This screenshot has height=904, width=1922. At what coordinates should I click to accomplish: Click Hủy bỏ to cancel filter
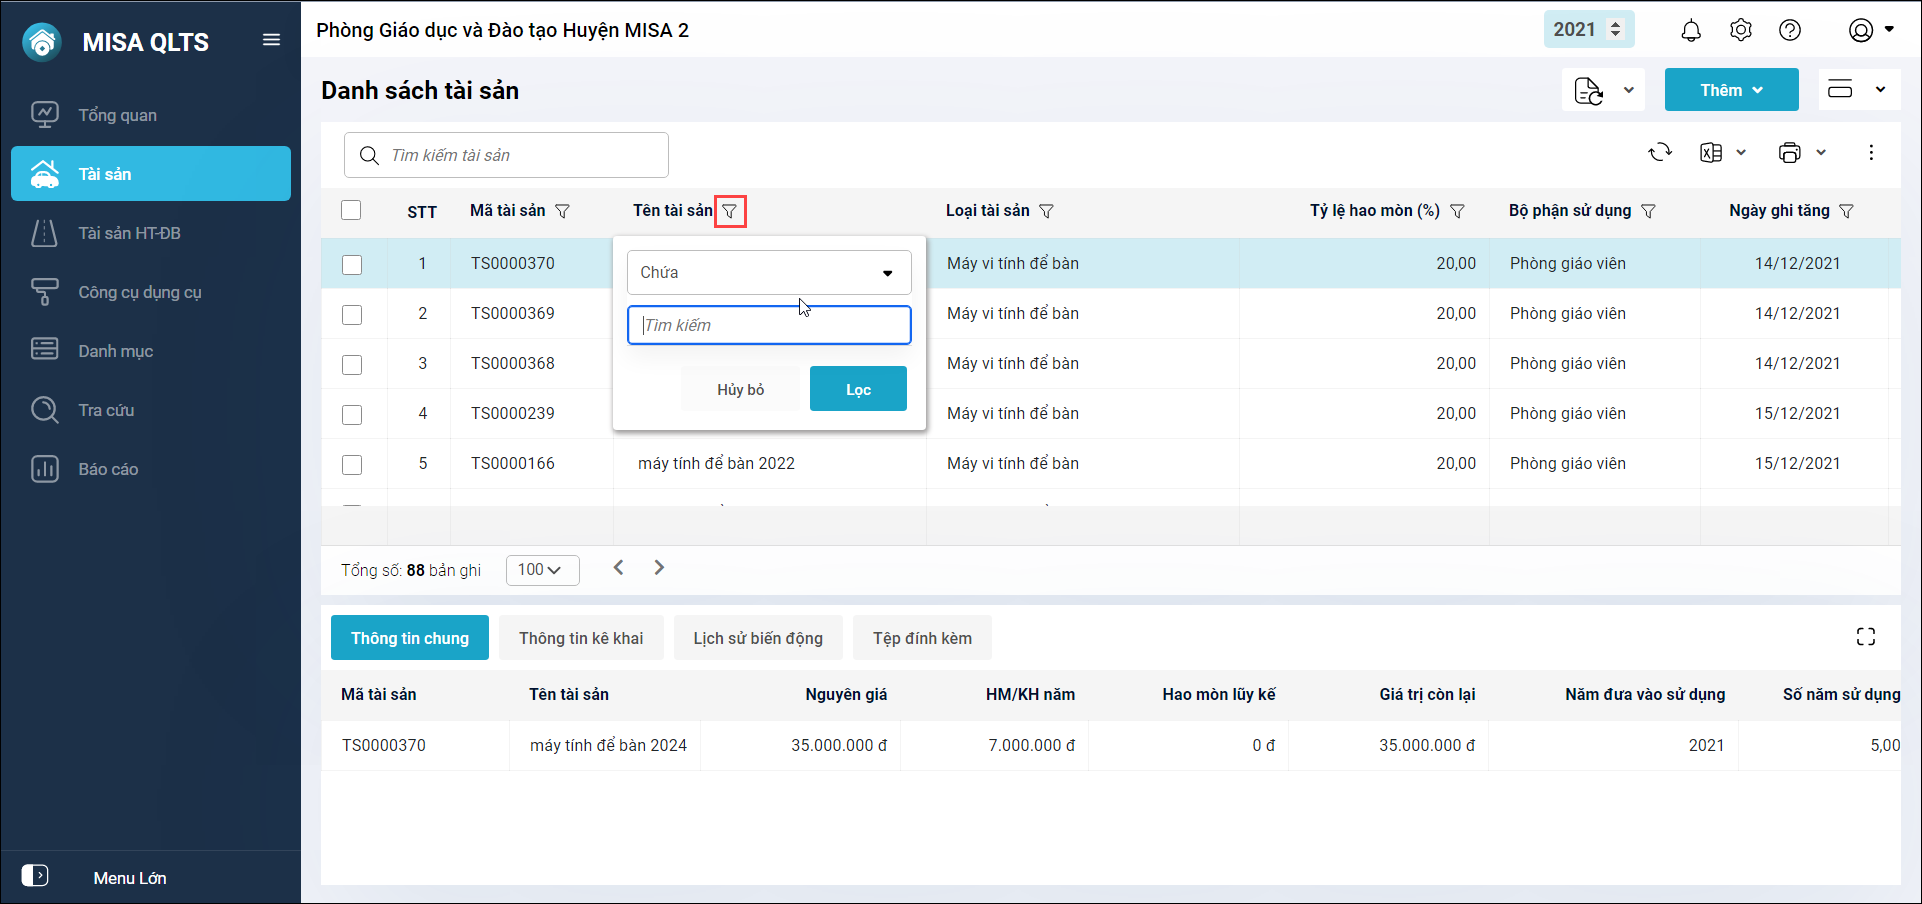tap(740, 389)
